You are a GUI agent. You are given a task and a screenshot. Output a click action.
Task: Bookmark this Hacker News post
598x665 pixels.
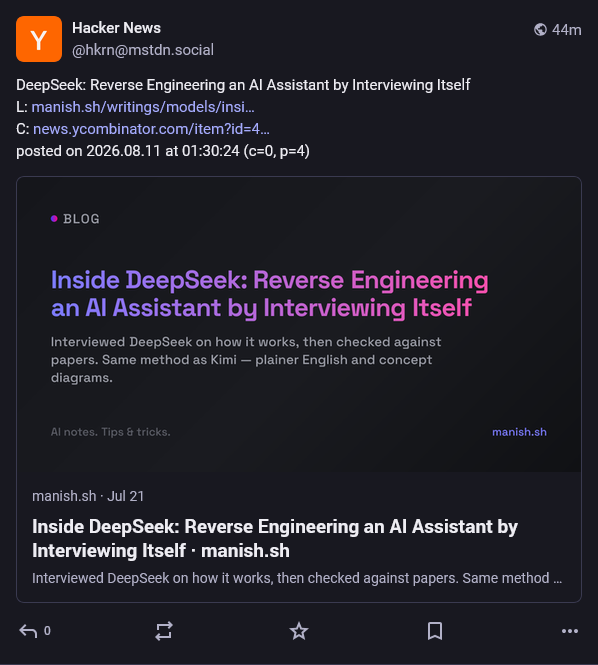pos(435,631)
